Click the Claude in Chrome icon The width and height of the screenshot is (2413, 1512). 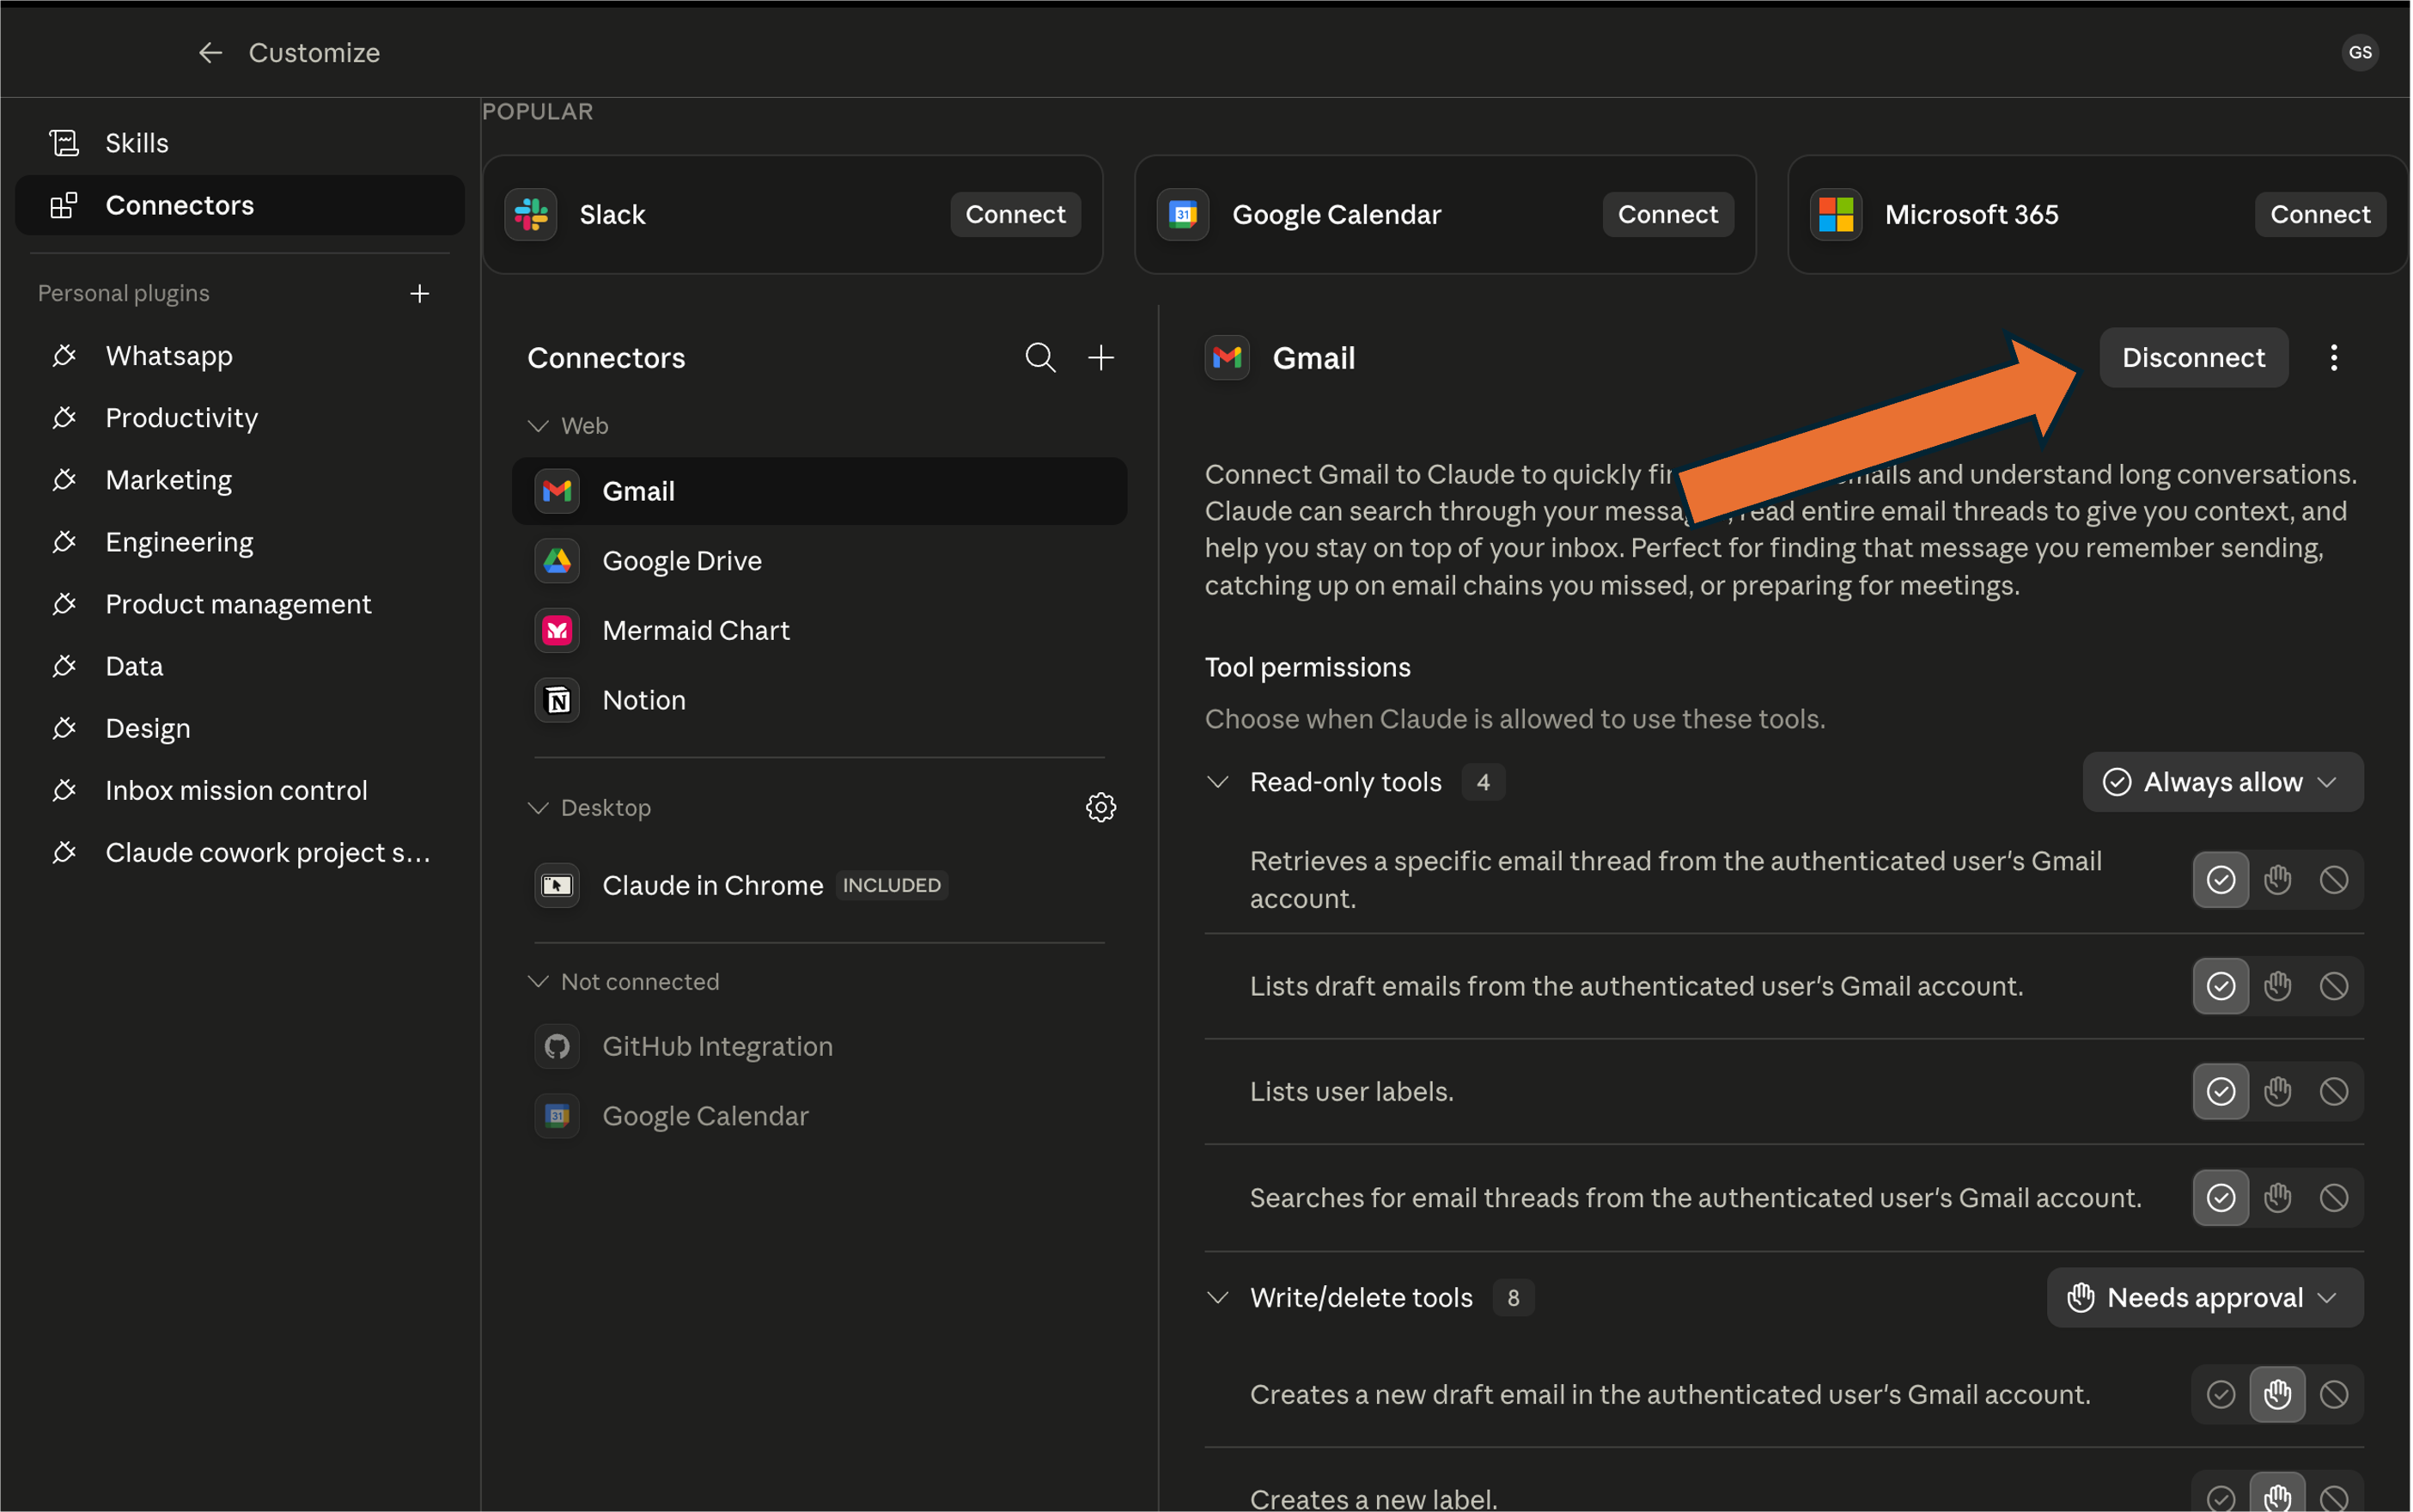557,885
